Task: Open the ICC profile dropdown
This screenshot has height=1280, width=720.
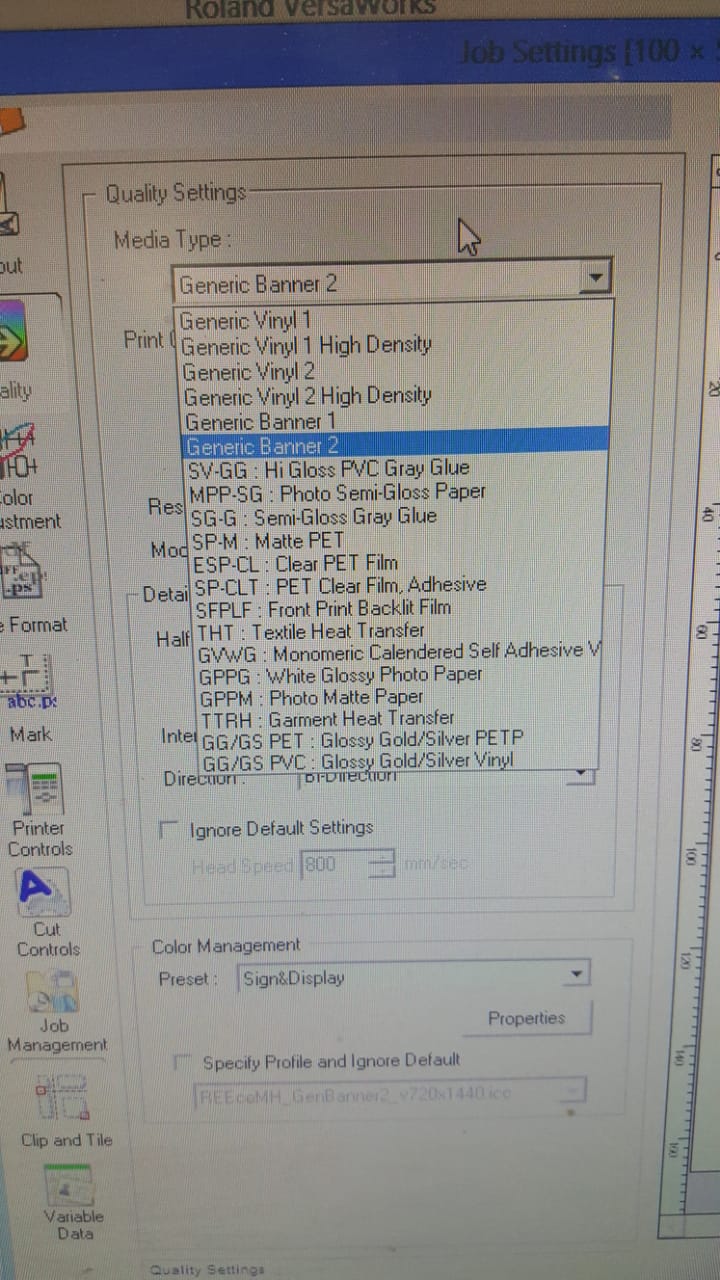Action: (x=388, y=1094)
